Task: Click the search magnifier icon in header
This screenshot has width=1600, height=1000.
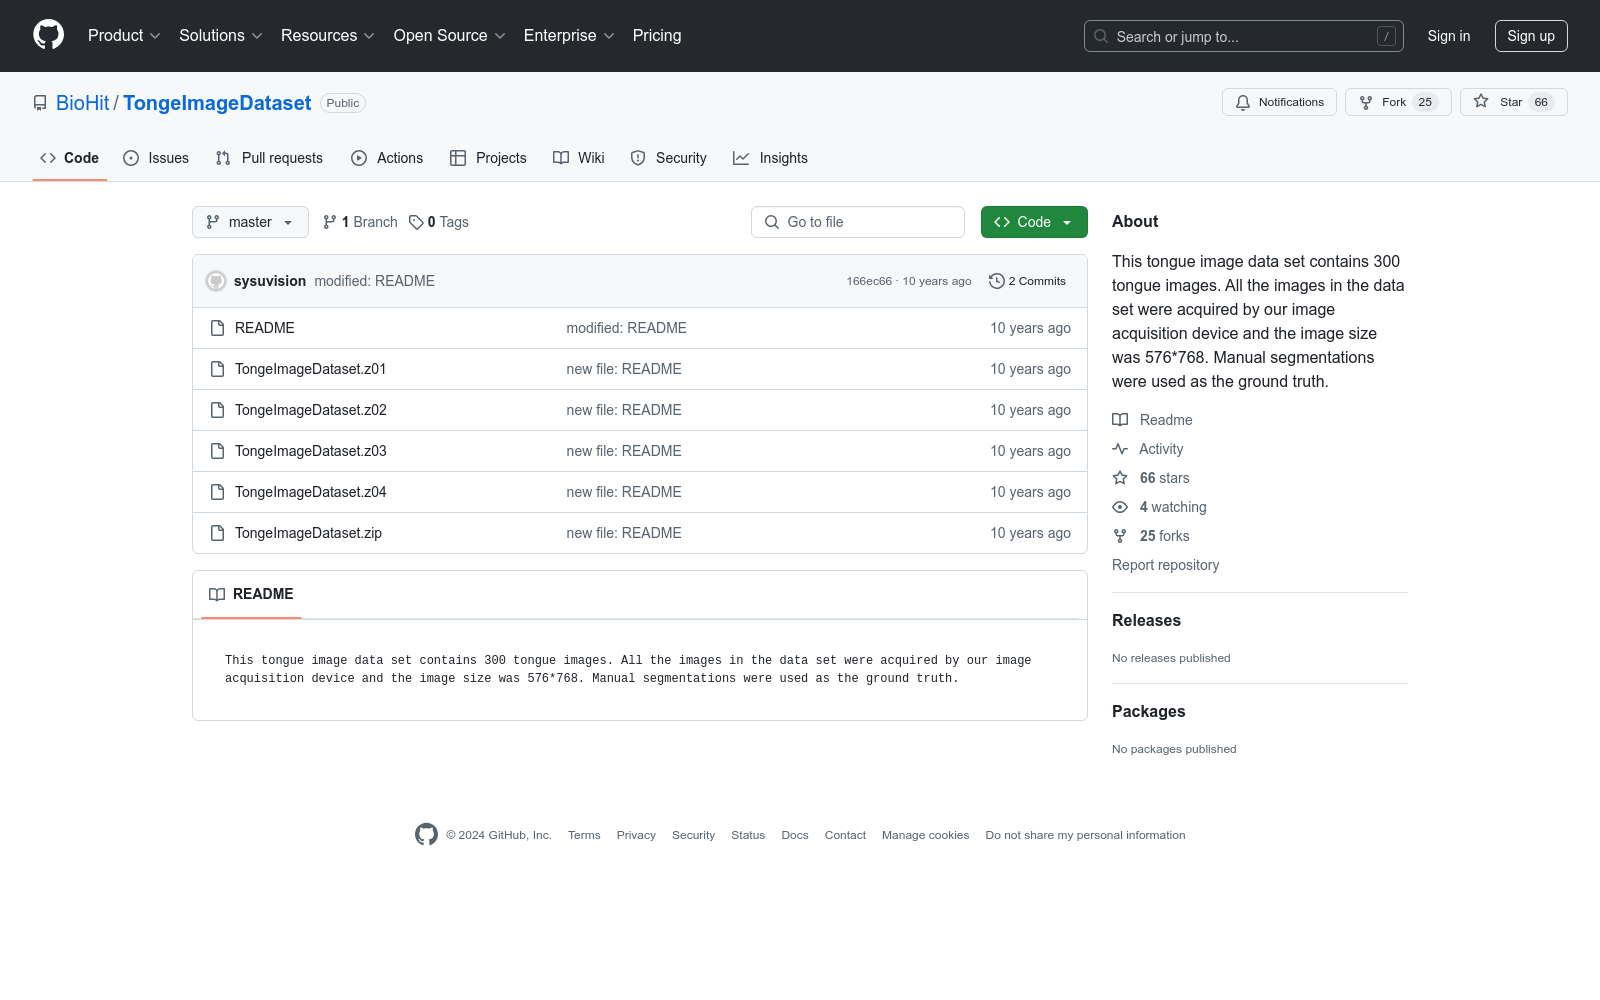Action: click(1101, 36)
